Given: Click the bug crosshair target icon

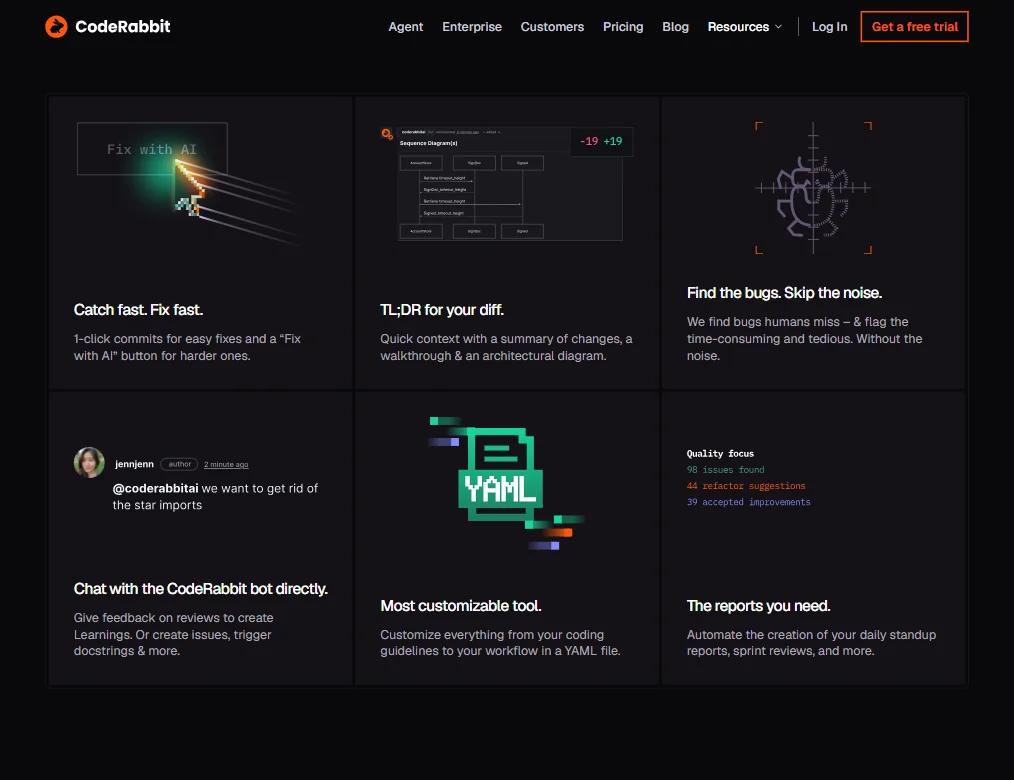Looking at the screenshot, I should tap(813, 188).
